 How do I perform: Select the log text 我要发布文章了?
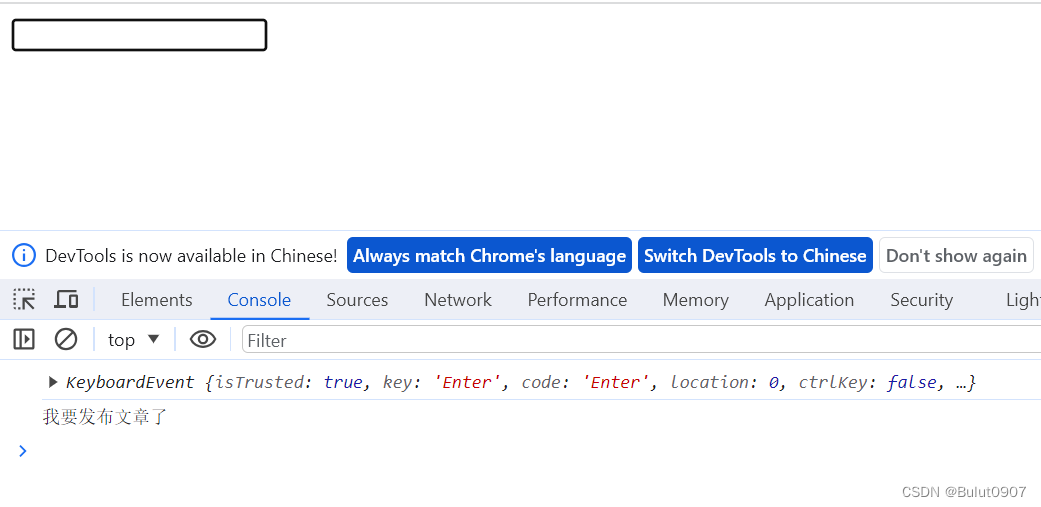point(105,417)
